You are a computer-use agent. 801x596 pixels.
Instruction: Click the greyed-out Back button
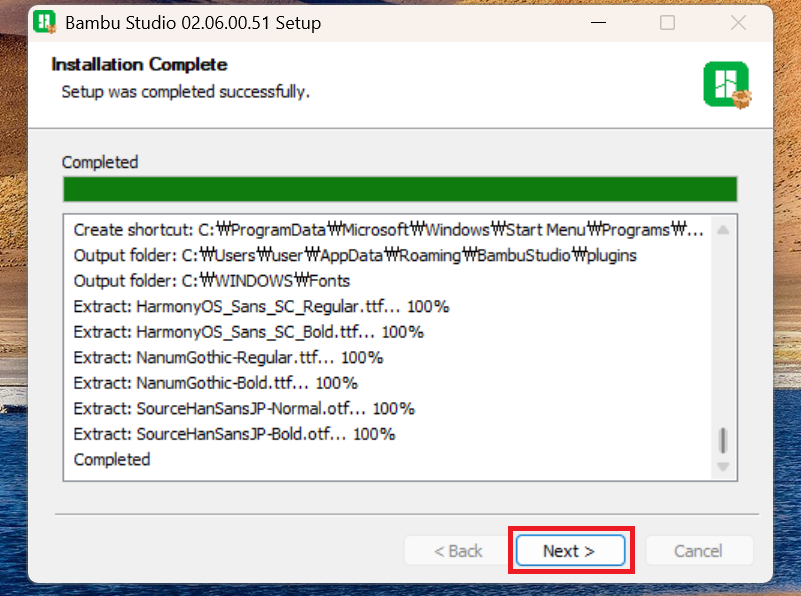[x=458, y=551]
